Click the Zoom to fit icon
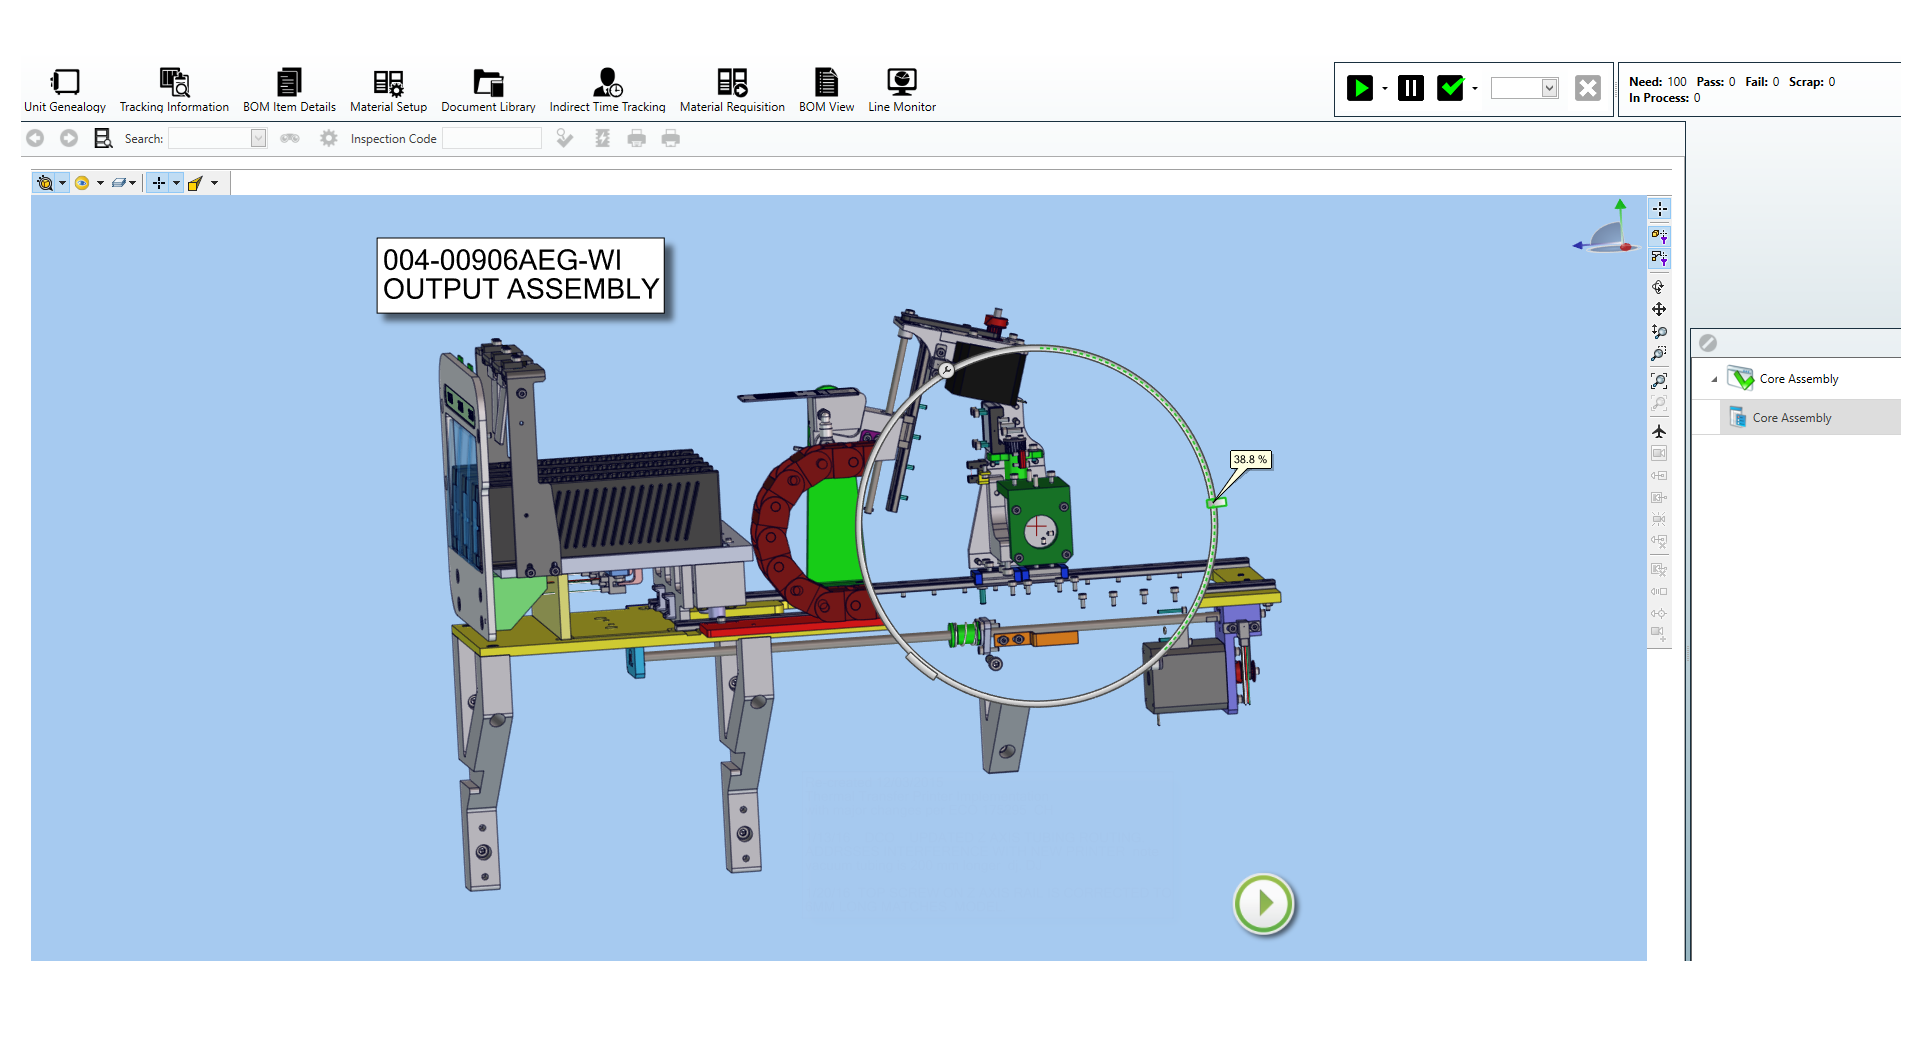Image resolution: width=1920 pixels, height=1040 pixels. coord(1659,380)
